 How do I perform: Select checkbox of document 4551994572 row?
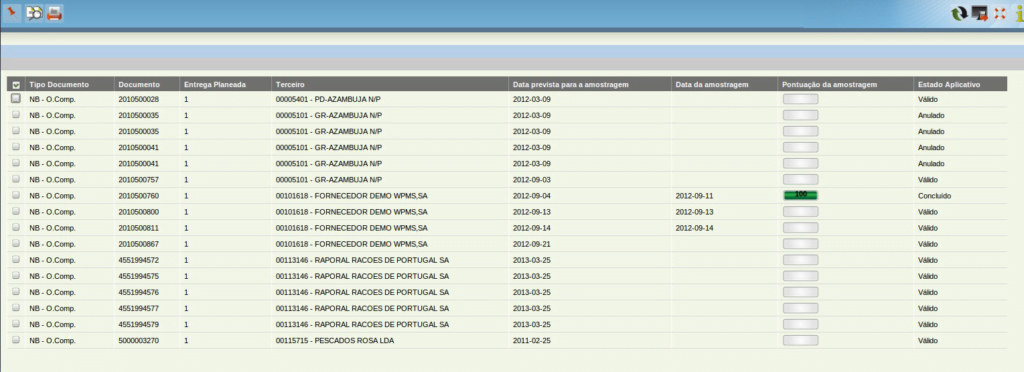[x=16, y=260]
